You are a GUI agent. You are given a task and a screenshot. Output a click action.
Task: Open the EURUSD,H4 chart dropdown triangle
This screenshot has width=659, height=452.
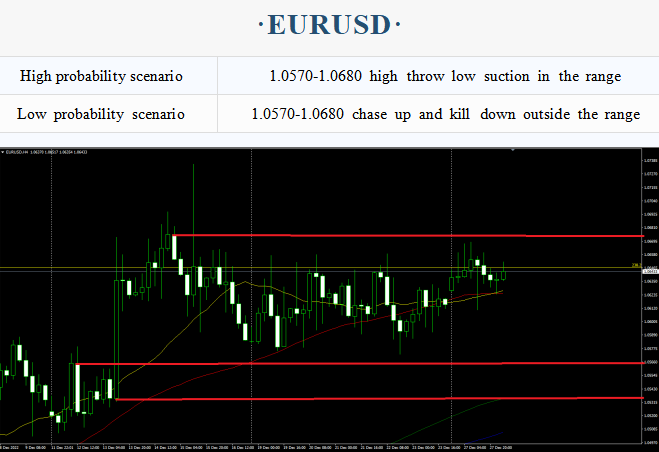pos(3,152)
